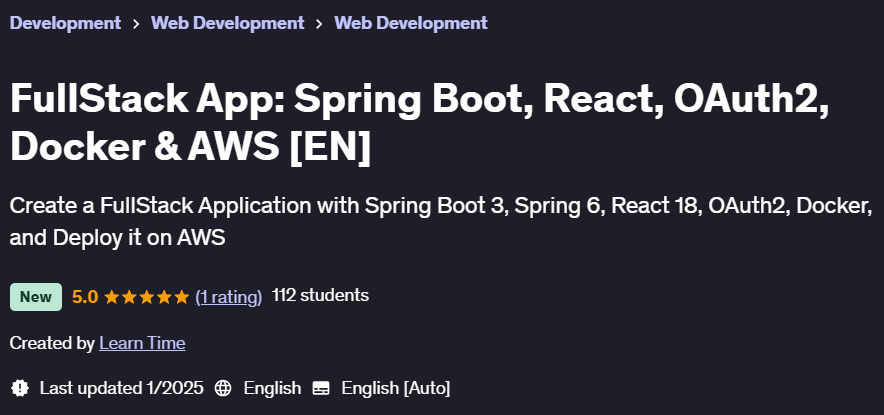This screenshot has height=415, width=884.
Task: Click the orange five-star rating
Action: pyautogui.click(x=147, y=297)
